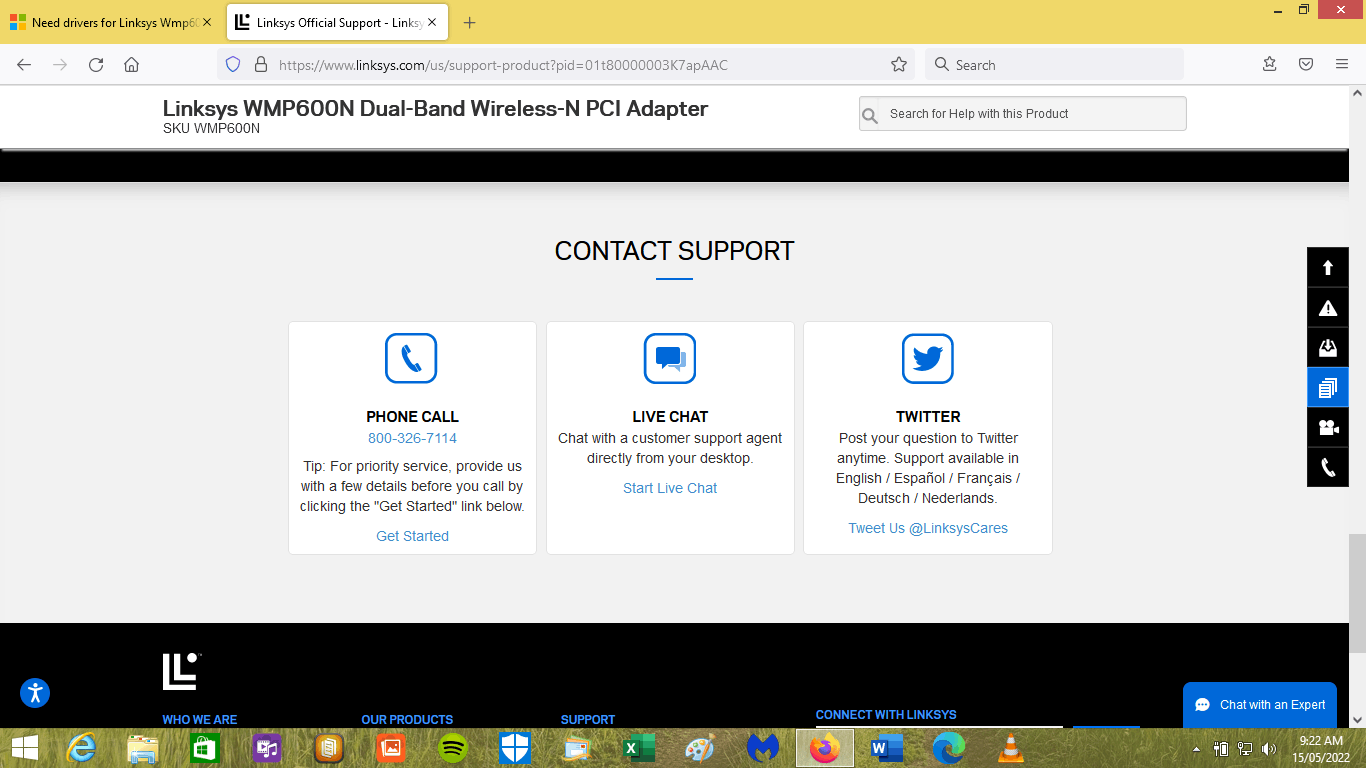Screen dimensions: 1366x768
Task: Close the 'Need drivers for Linksys' tab
Action: coord(207,22)
